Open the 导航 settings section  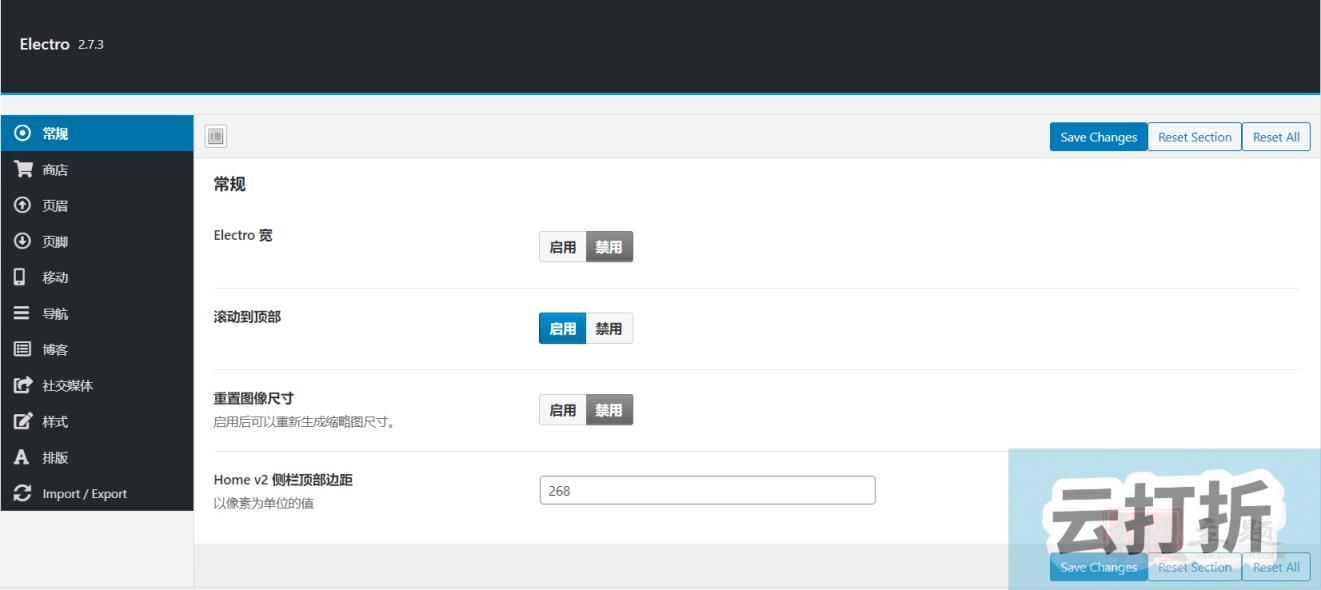tap(97, 314)
